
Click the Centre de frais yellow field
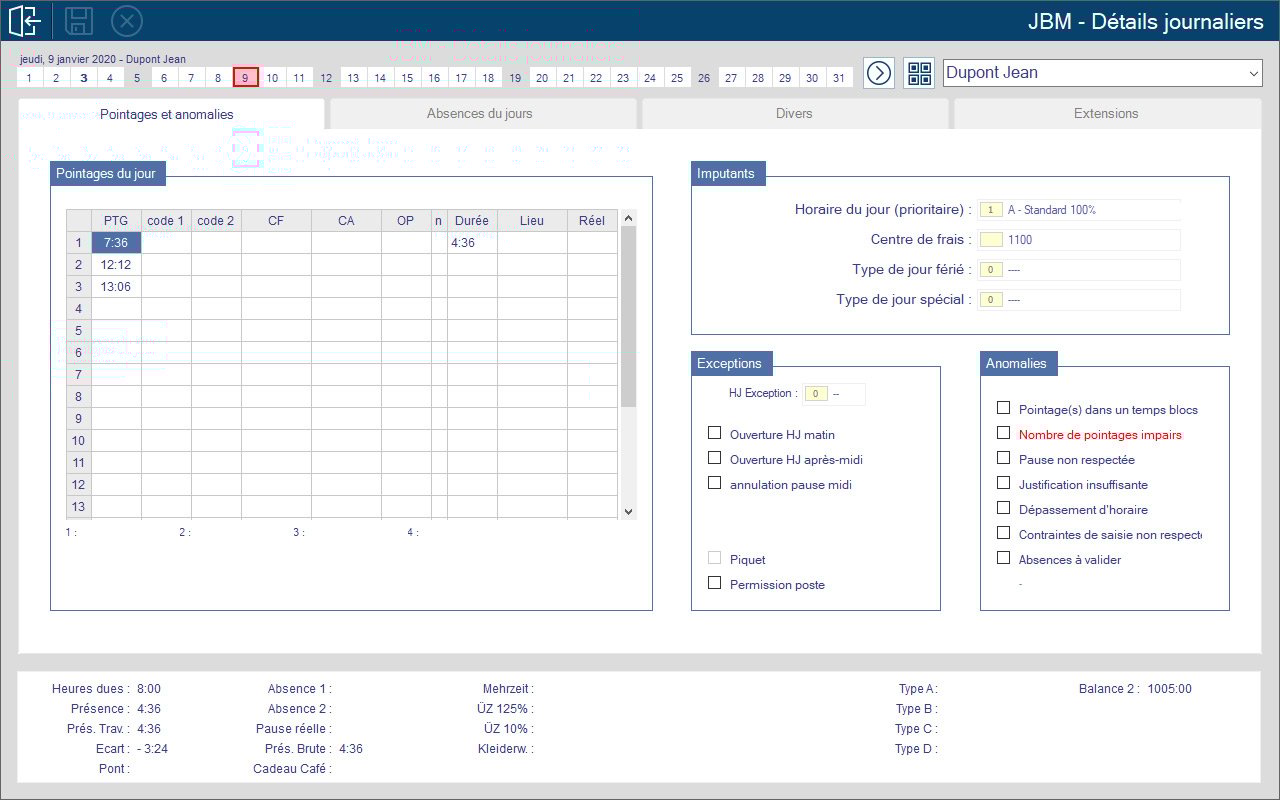coord(991,240)
